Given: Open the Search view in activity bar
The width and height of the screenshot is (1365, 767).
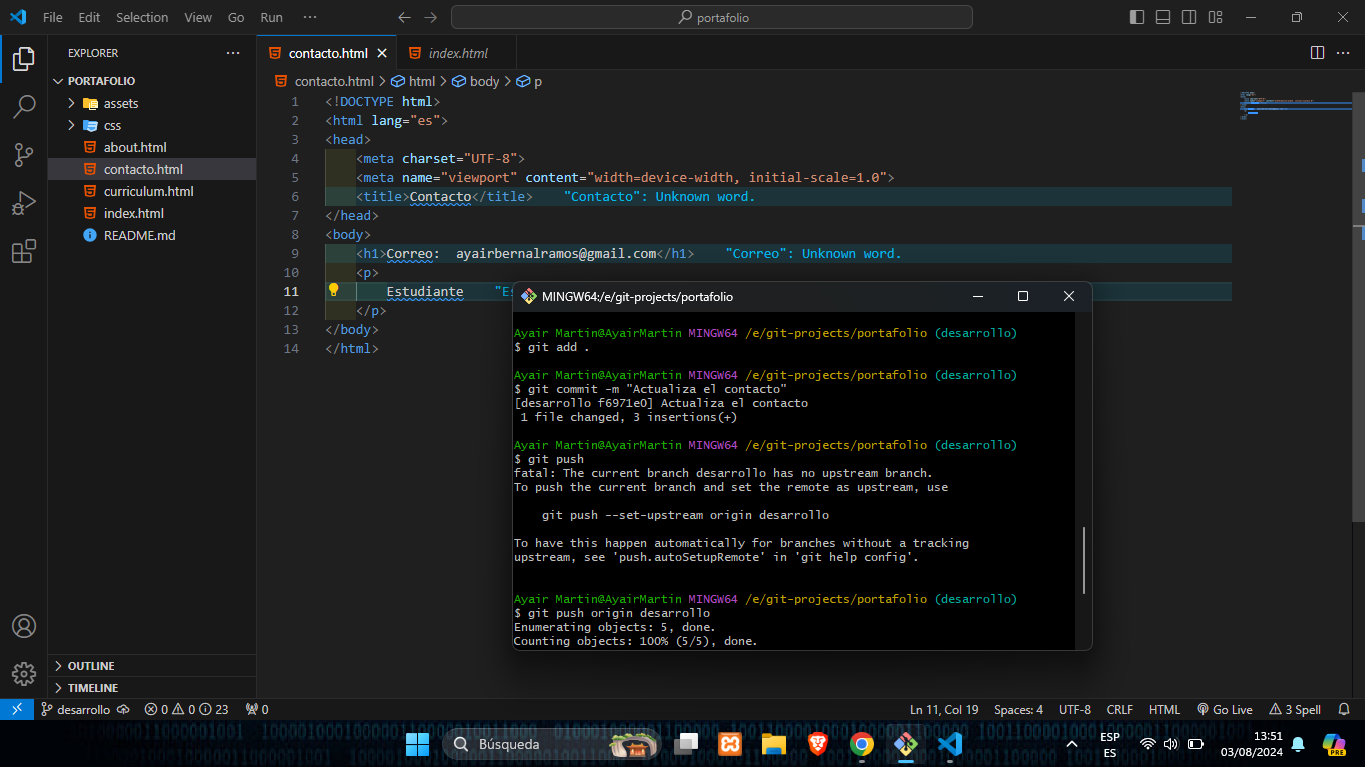Looking at the screenshot, I should (24, 106).
